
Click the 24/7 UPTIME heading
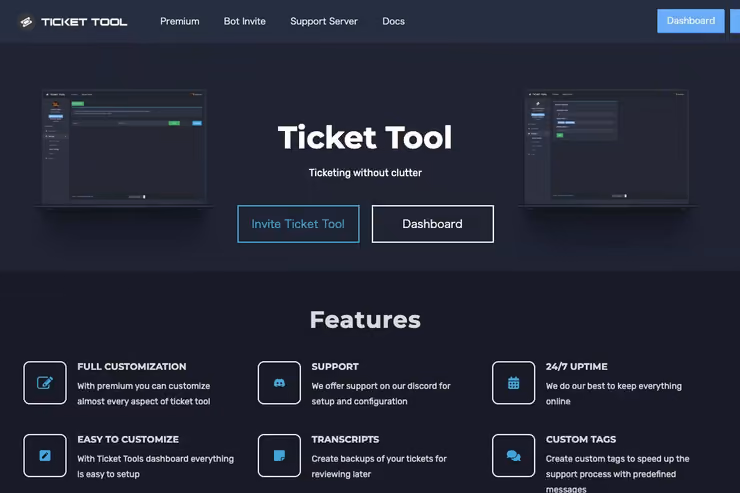[x=577, y=367]
